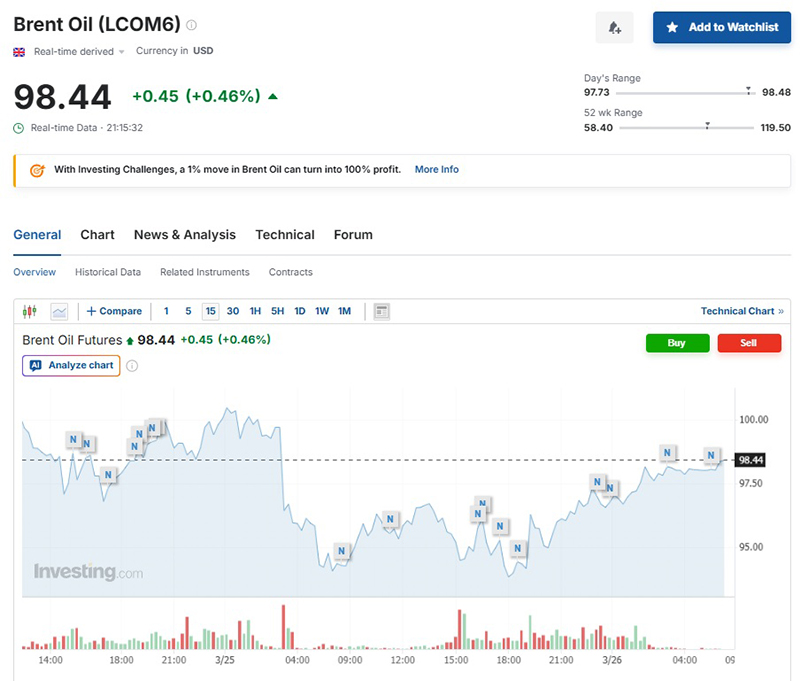This screenshot has height=681, width=800.
Task: Switch to the area chart type icon
Action: tap(59, 311)
